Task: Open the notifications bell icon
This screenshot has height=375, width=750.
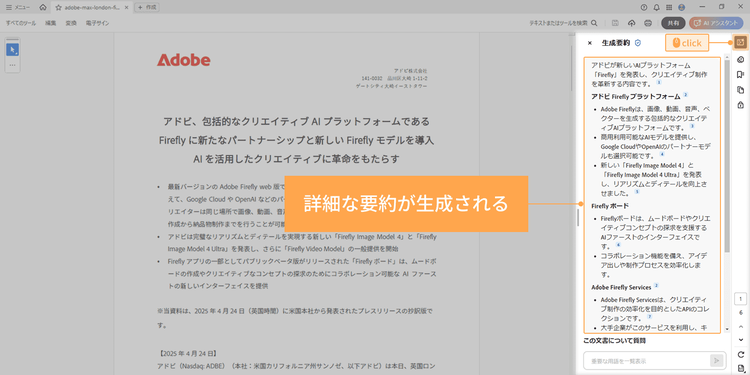Action: coord(656,8)
